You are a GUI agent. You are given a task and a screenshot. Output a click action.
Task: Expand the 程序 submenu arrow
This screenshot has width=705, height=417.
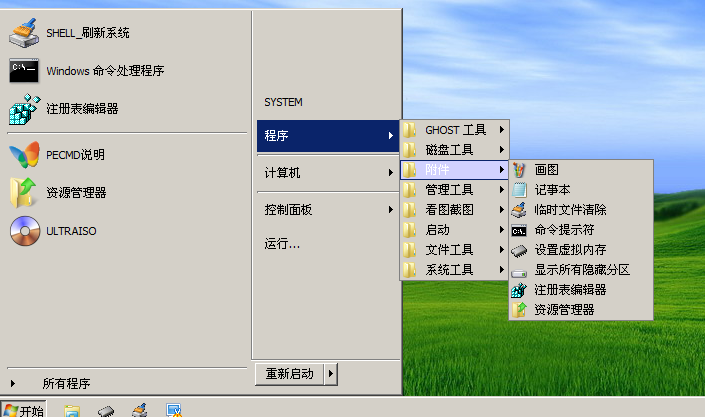point(391,135)
